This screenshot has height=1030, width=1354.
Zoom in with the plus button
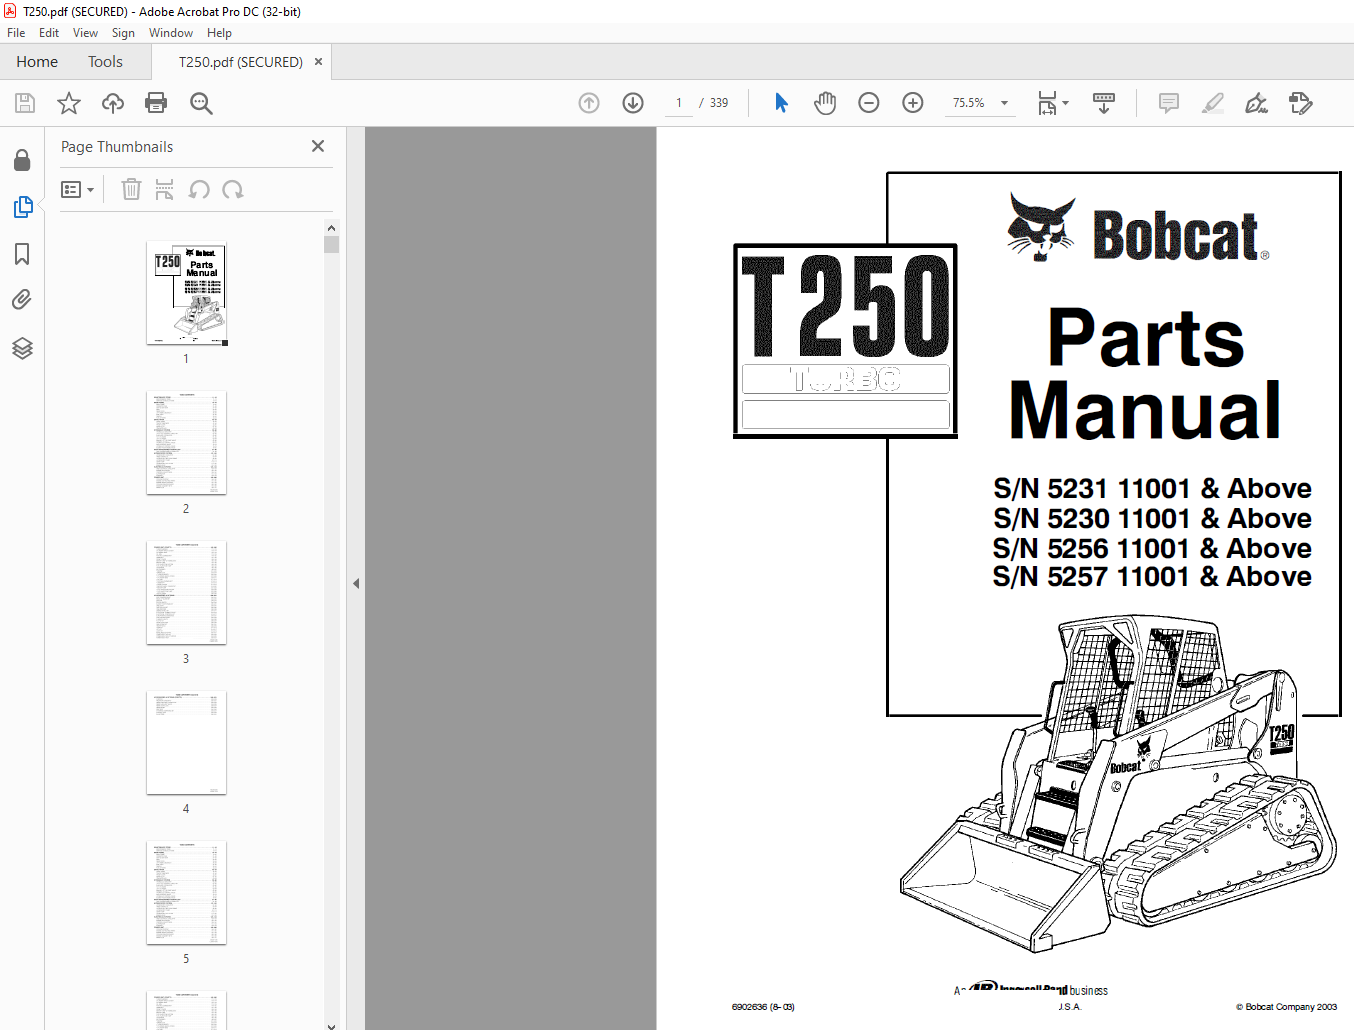913,103
